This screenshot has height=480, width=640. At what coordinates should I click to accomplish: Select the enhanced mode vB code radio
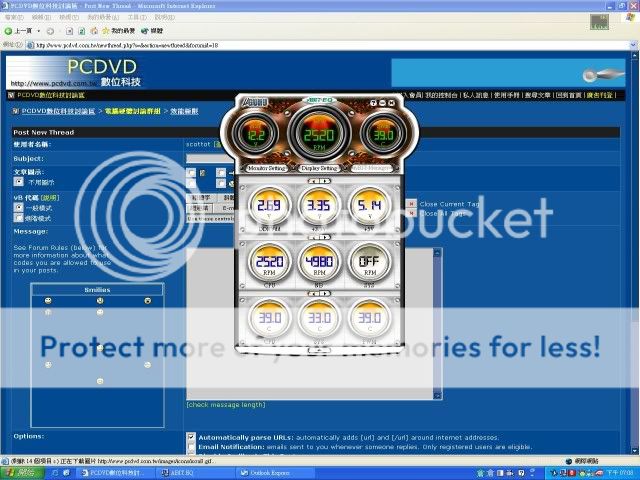[18, 218]
